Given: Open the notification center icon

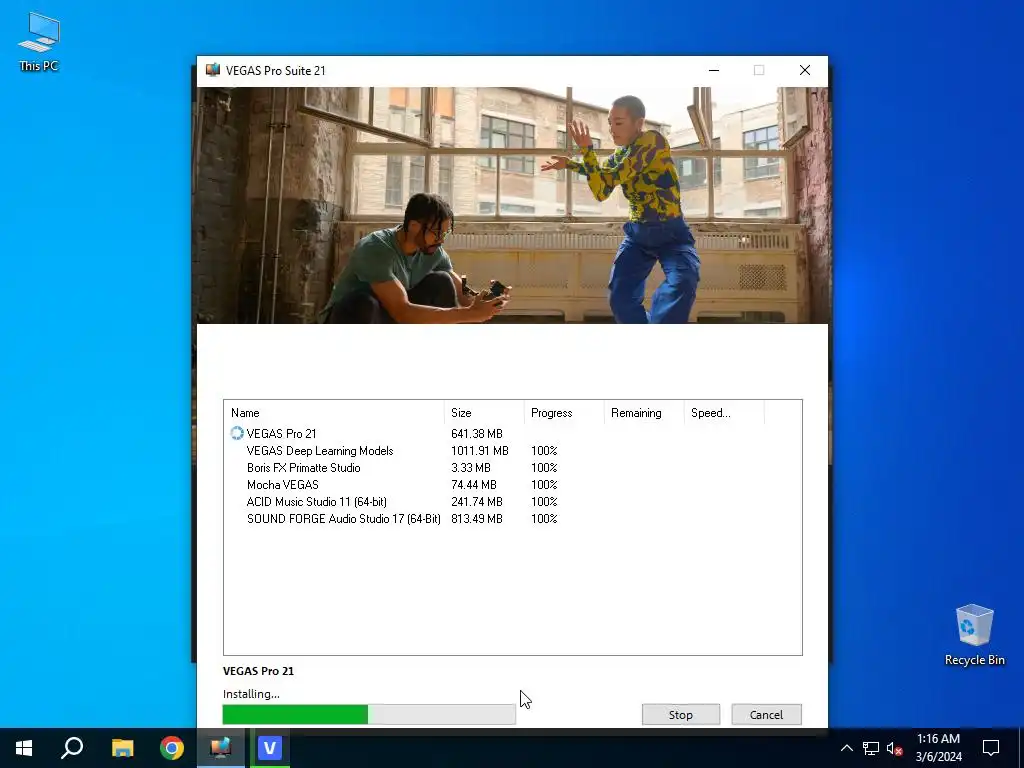Looking at the screenshot, I should [991, 748].
